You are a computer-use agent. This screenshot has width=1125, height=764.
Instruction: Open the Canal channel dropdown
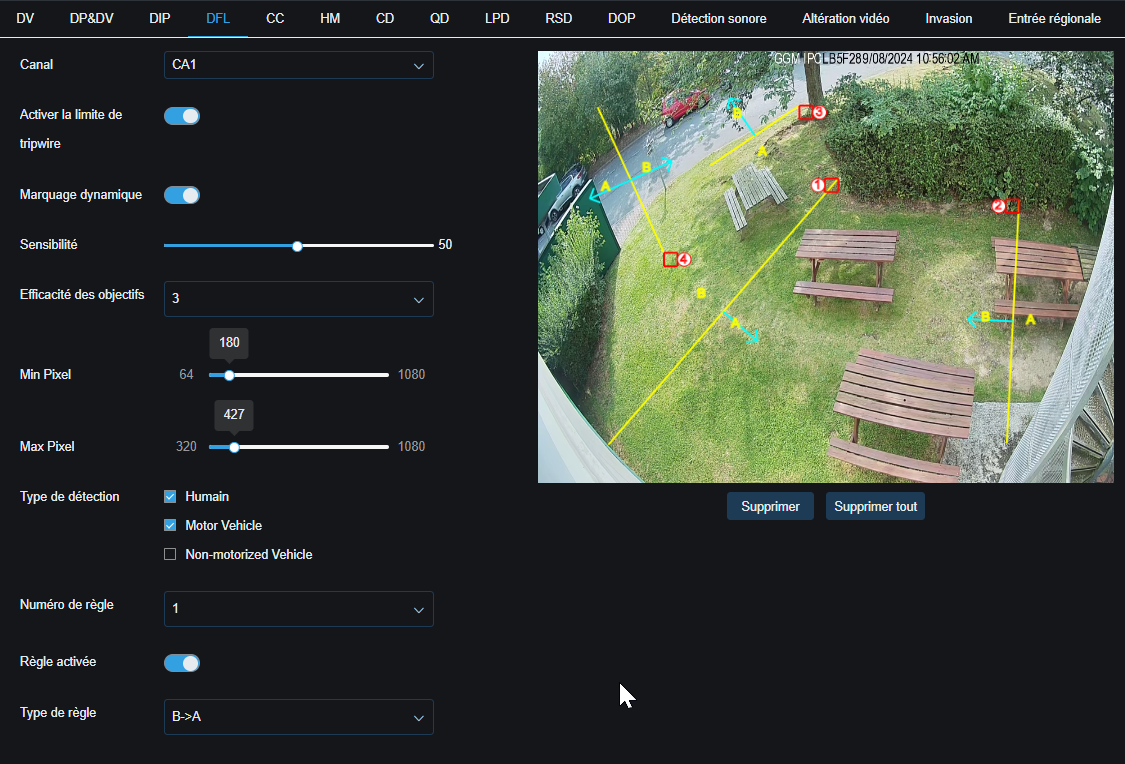click(298, 64)
